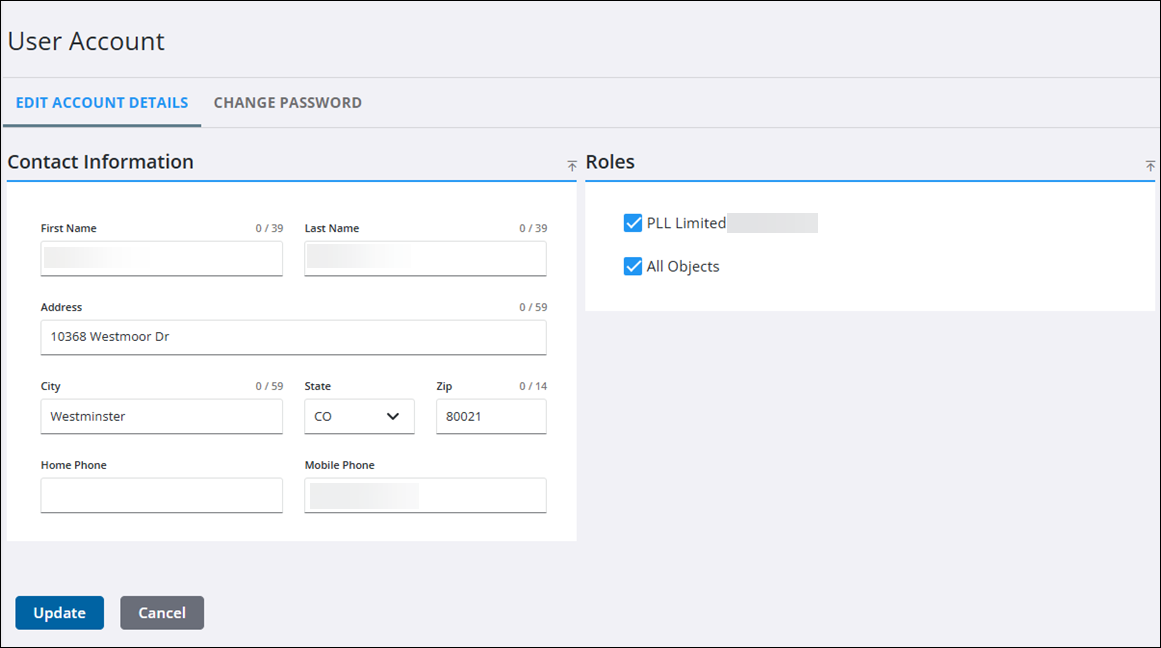Uncheck the PLL Limited role checkbox

click(632, 223)
